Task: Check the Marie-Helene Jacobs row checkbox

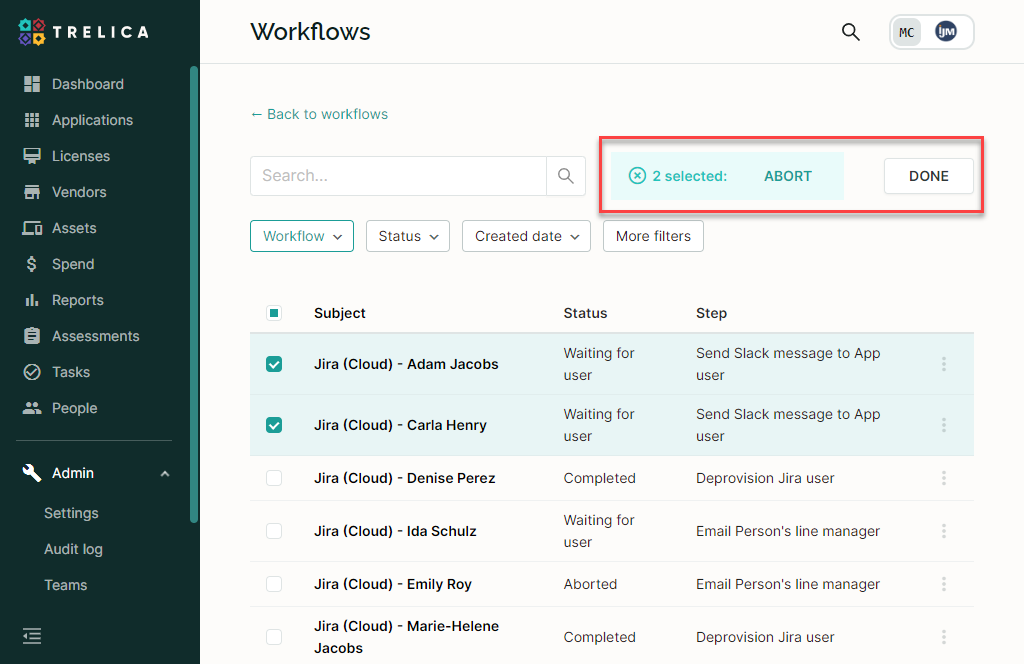Action: pos(274,637)
